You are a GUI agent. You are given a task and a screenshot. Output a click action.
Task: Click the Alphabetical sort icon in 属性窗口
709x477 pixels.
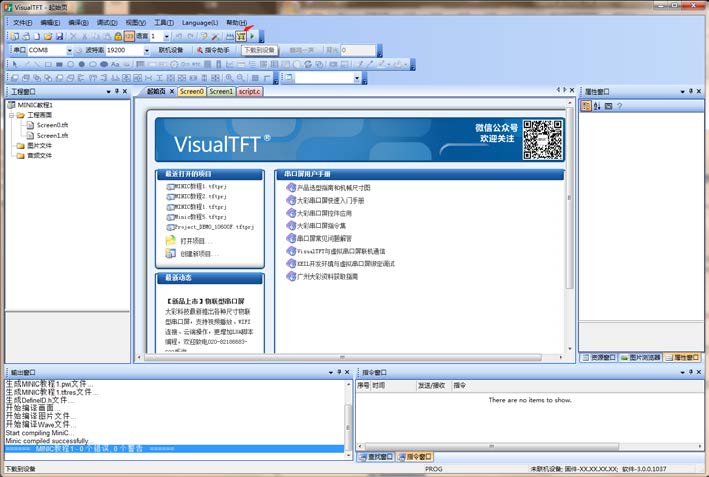point(597,106)
